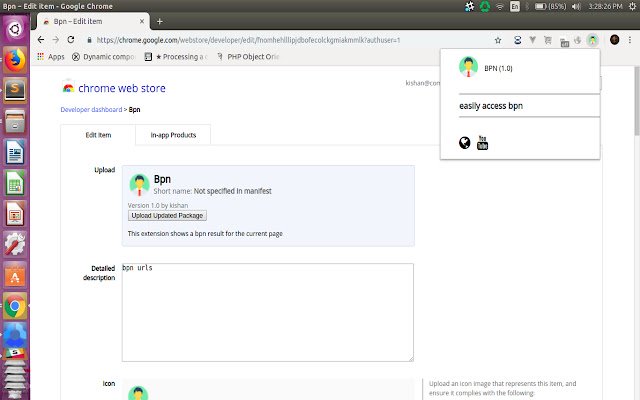
Task: Click the shopping cart extension icon
Action: pyautogui.click(x=548, y=40)
